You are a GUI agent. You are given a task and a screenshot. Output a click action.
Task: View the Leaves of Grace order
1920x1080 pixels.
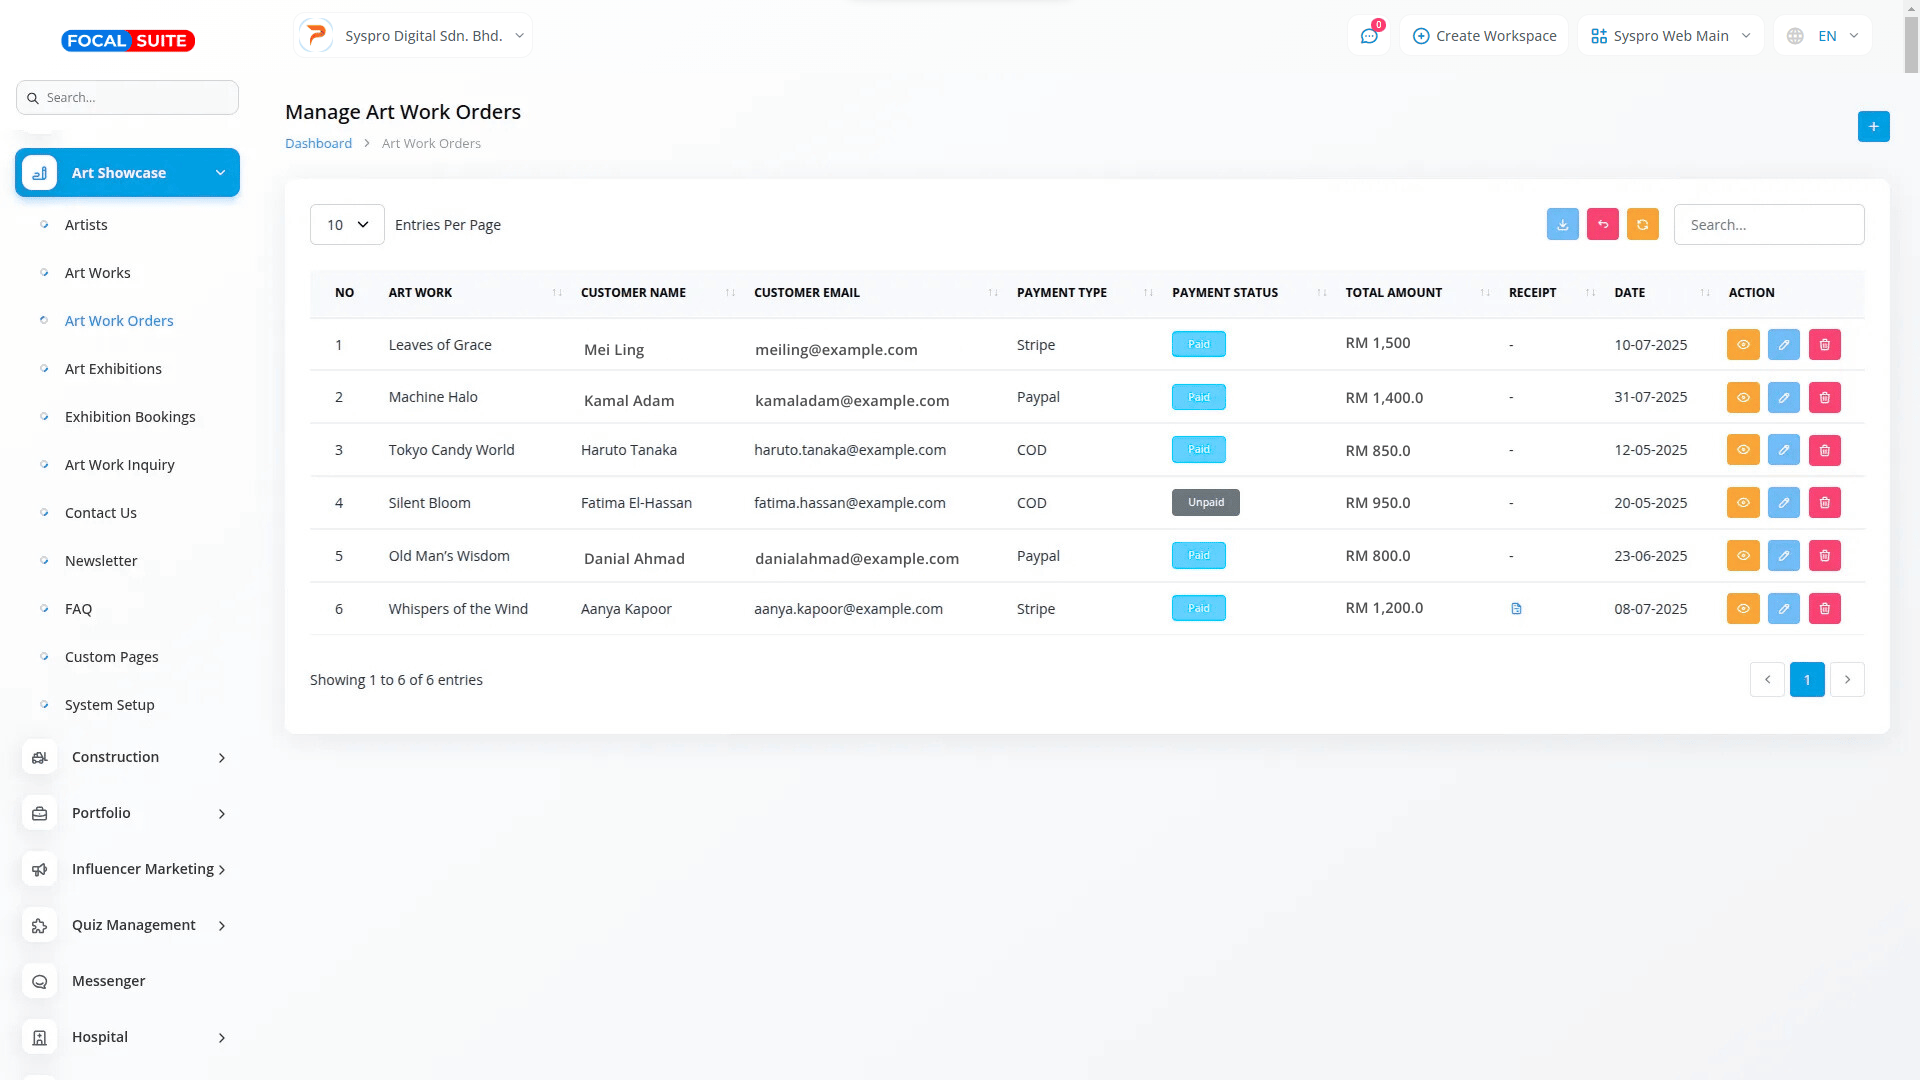click(1742, 345)
